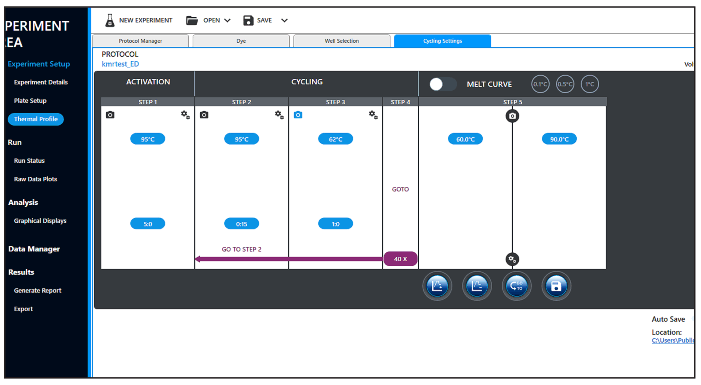Click the STEP 5 column header

[512, 102]
